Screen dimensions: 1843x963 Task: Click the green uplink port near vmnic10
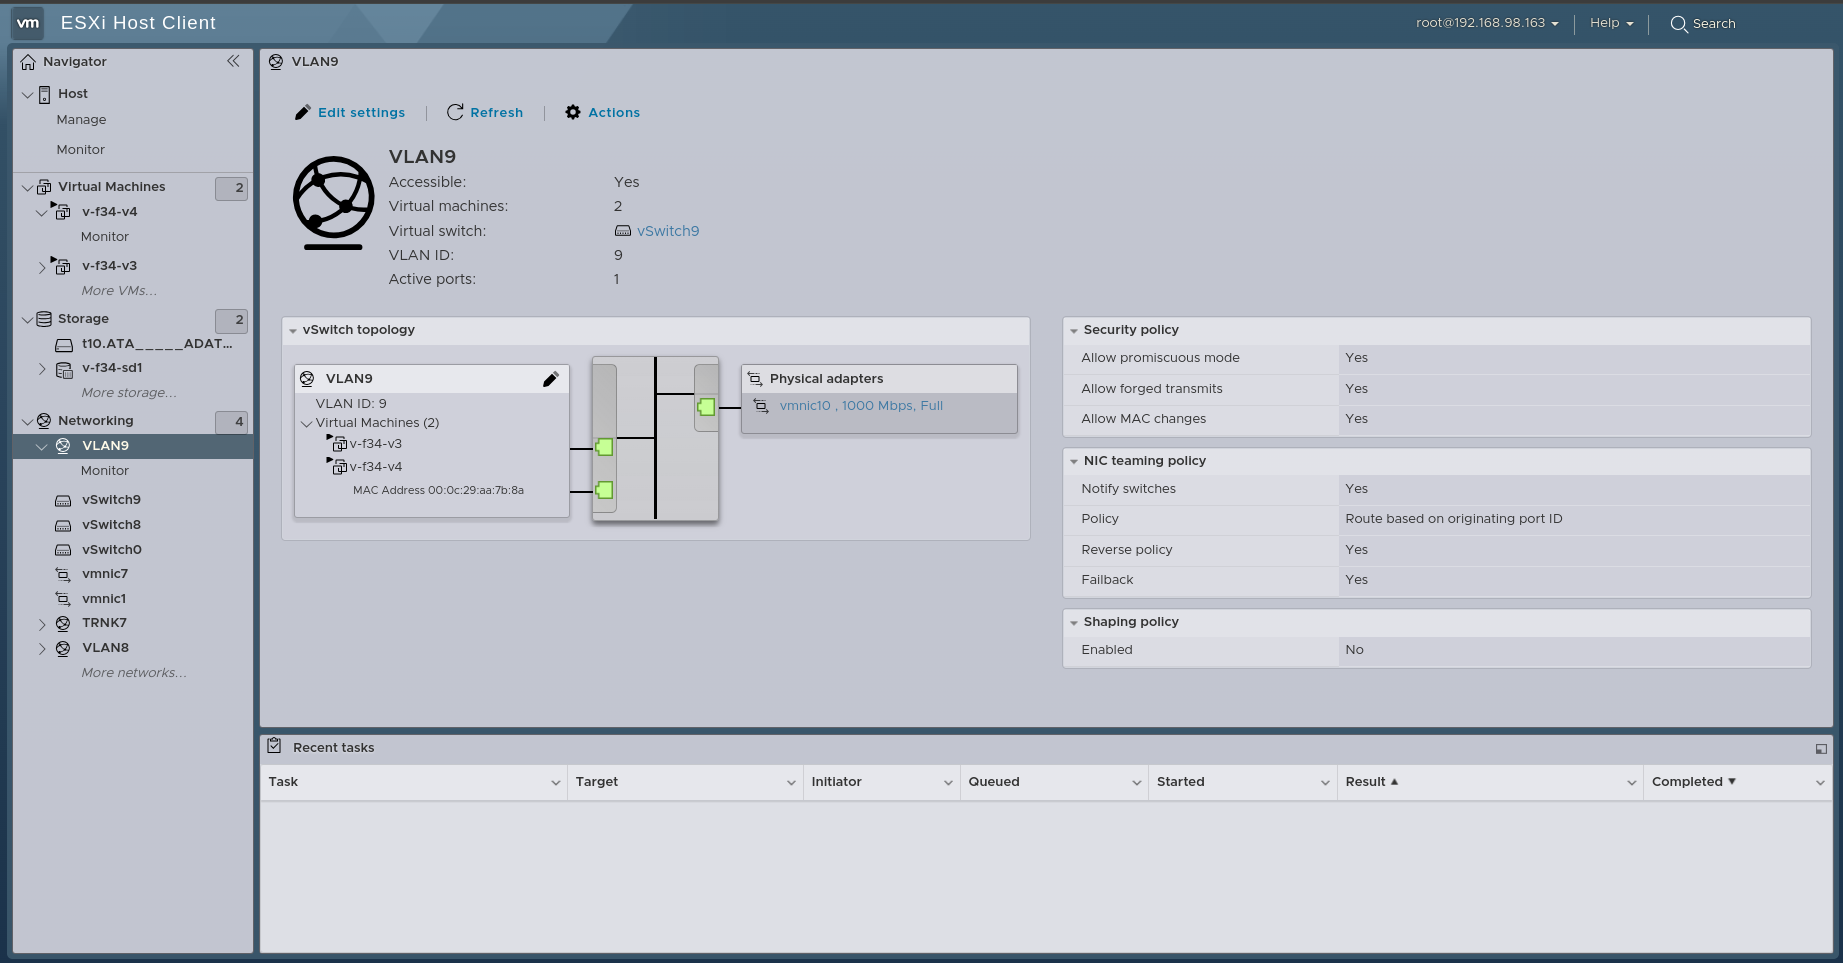pyautogui.click(x=706, y=407)
